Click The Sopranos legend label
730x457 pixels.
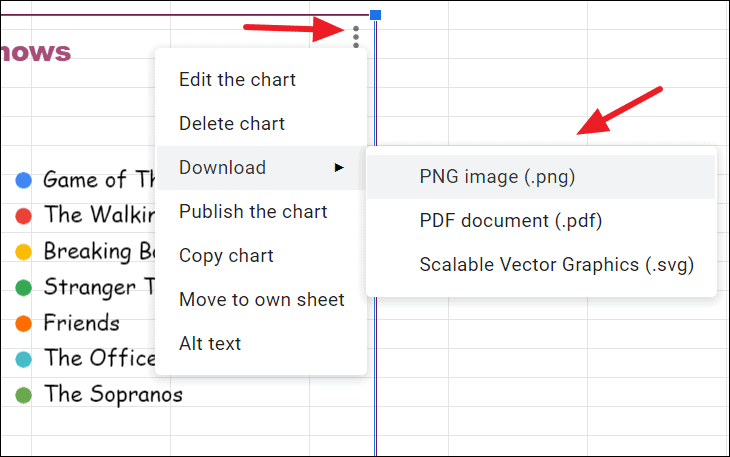click(x=113, y=394)
